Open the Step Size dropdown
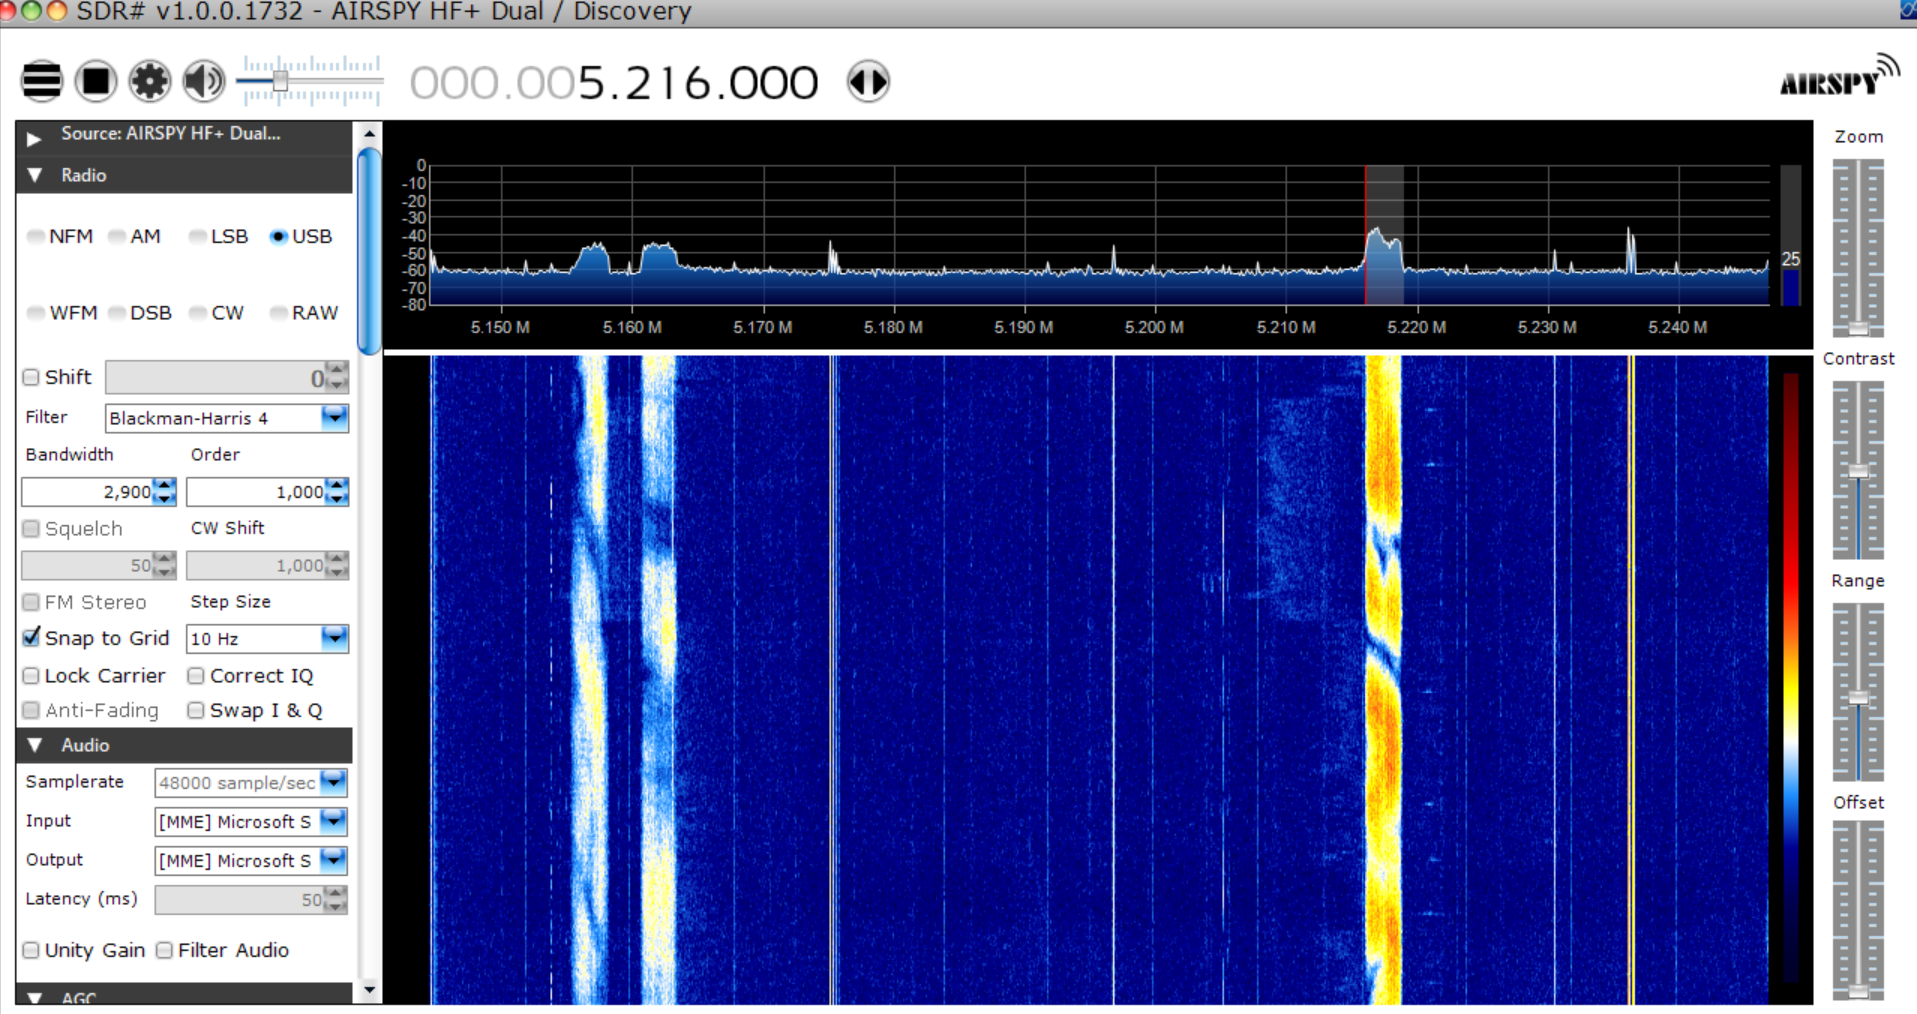Viewport: 1917px width, 1014px height. point(334,638)
